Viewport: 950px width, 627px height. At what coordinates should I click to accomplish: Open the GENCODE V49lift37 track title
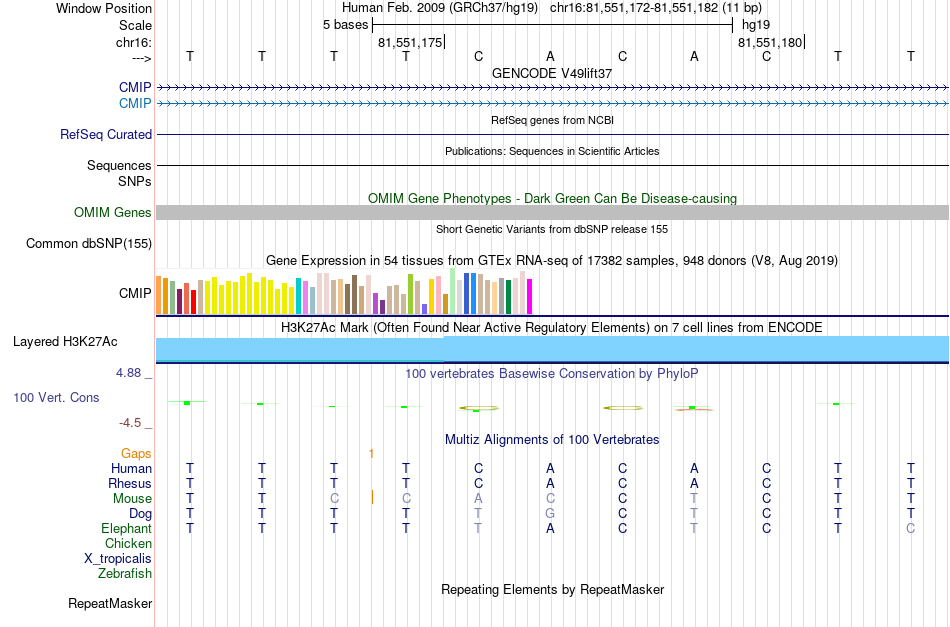pos(552,73)
